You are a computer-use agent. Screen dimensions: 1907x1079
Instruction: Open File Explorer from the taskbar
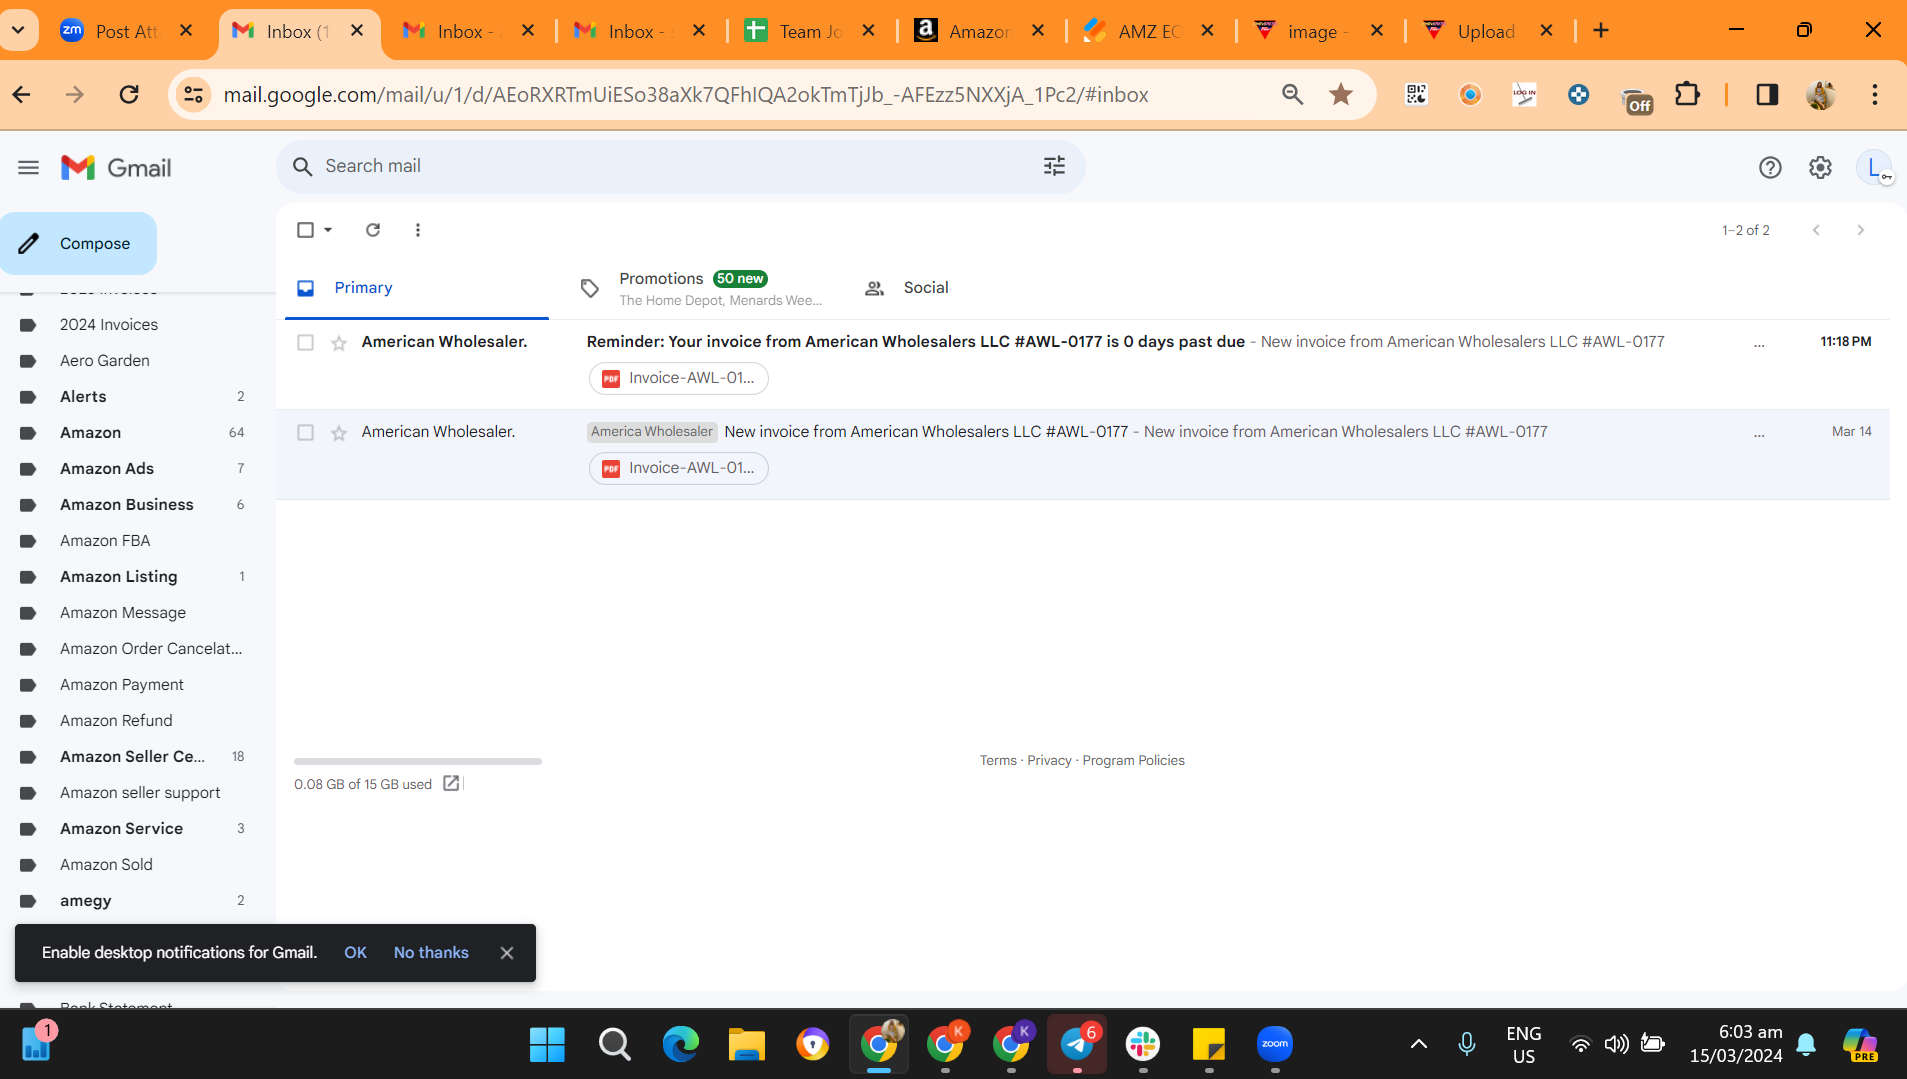746,1045
